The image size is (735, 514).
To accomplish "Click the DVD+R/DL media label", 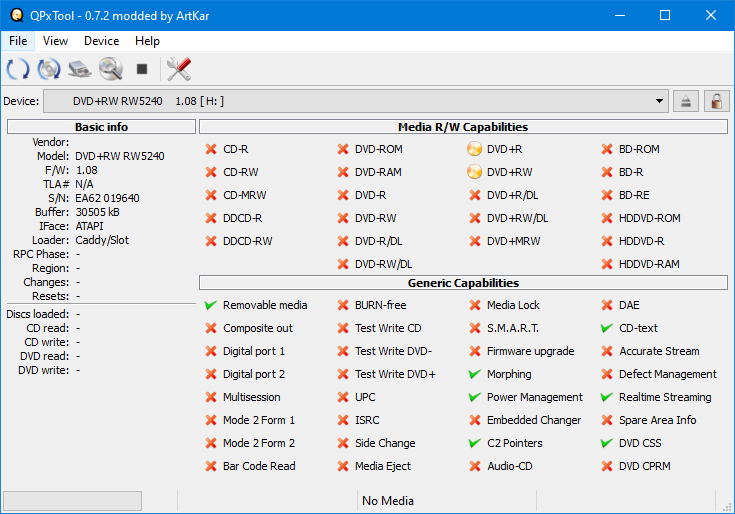I will tap(513, 195).
